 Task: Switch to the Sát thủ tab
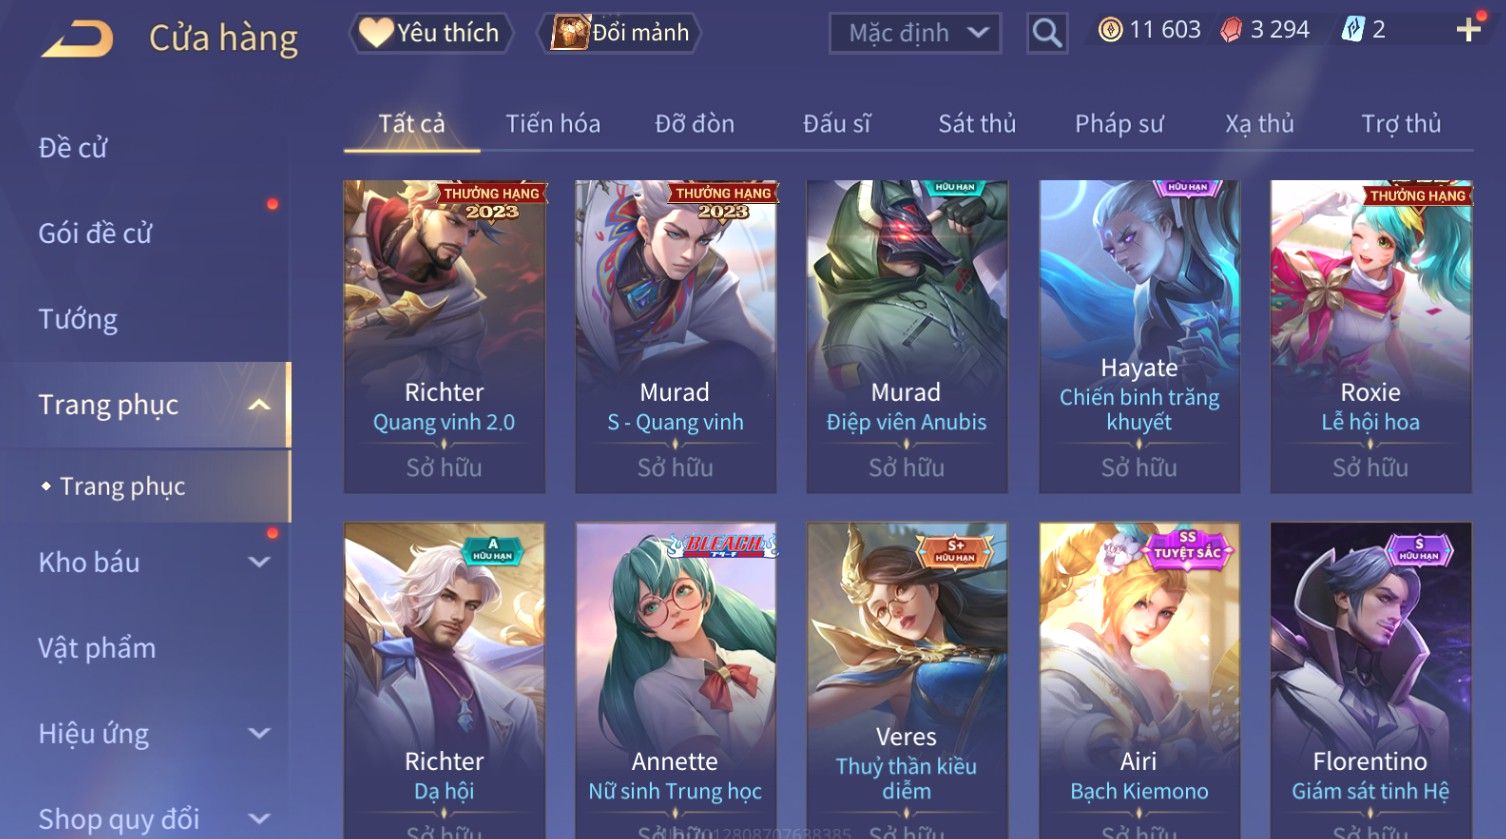click(977, 124)
